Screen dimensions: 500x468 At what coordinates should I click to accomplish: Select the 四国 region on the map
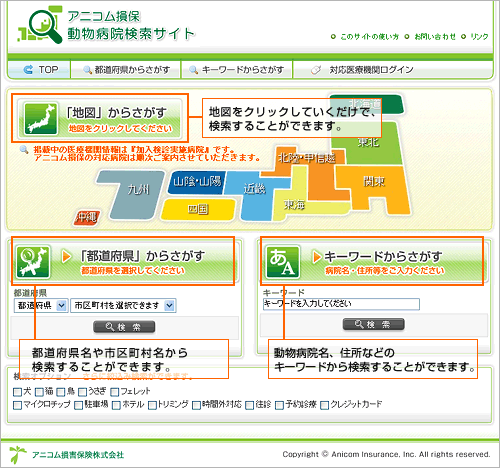click(198, 209)
